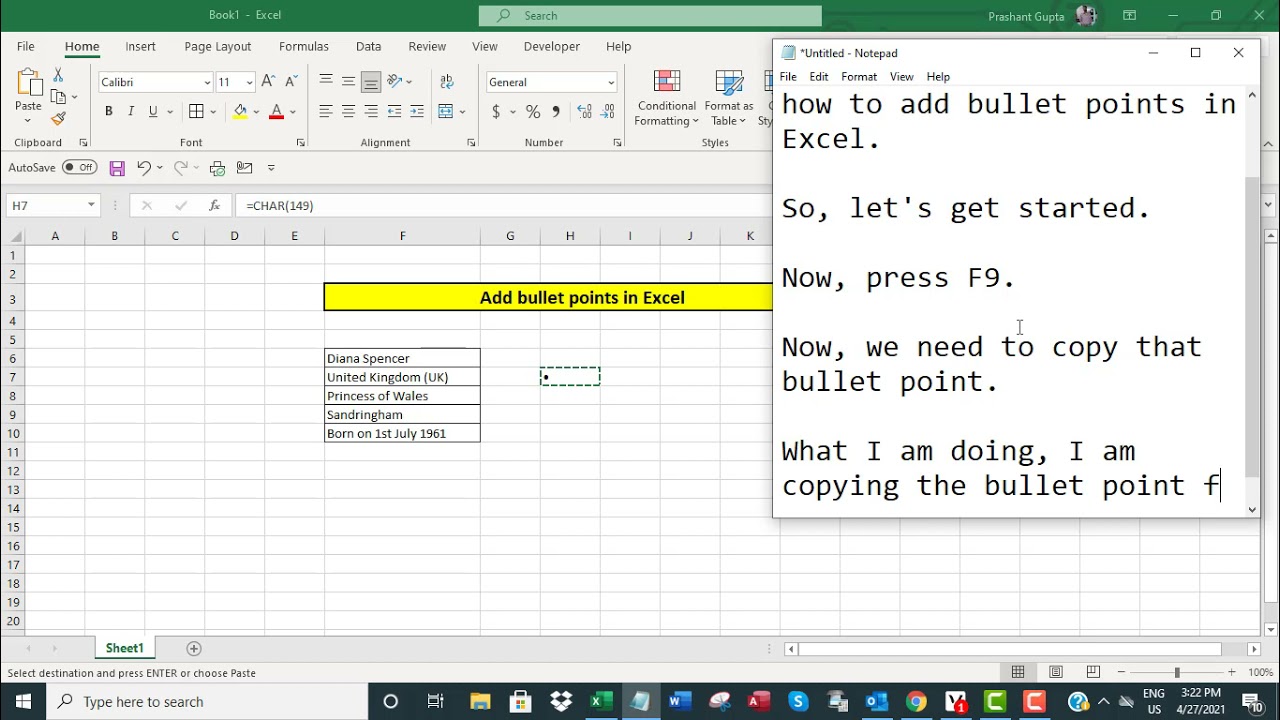Customize Quick Access Toolbar dropdown
Image resolution: width=1280 pixels, height=720 pixels.
pos(271,168)
